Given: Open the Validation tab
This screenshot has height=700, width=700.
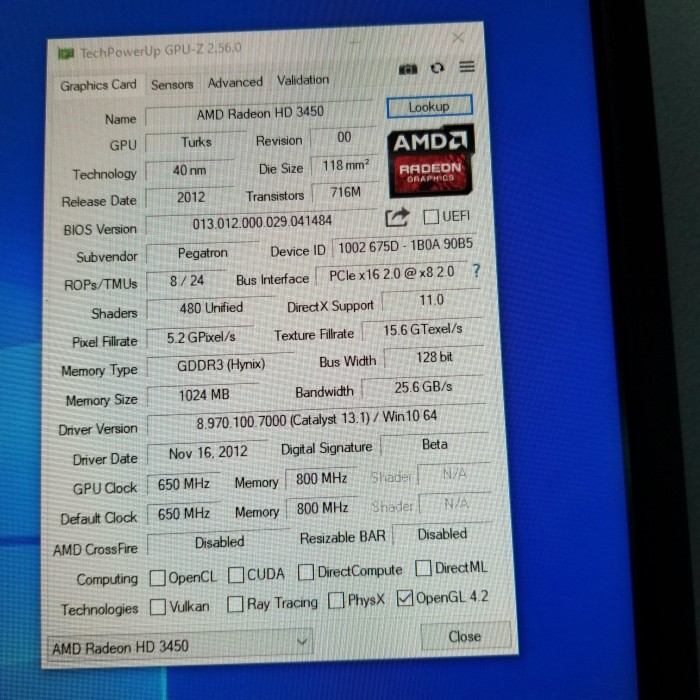Looking at the screenshot, I should coord(303,80).
